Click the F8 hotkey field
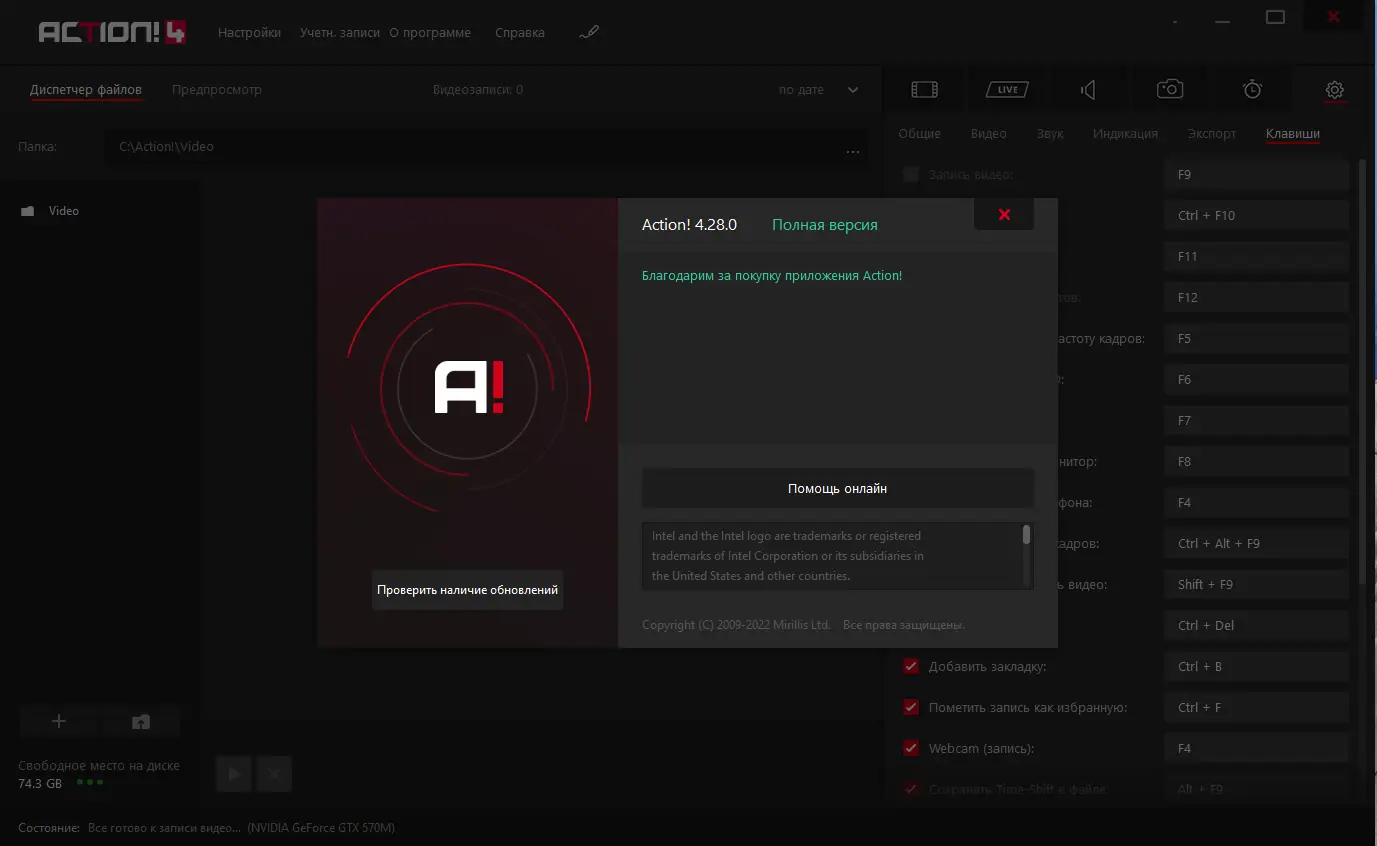Viewport: 1377px width, 846px height. pyautogui.click(x=1257, y=462)
